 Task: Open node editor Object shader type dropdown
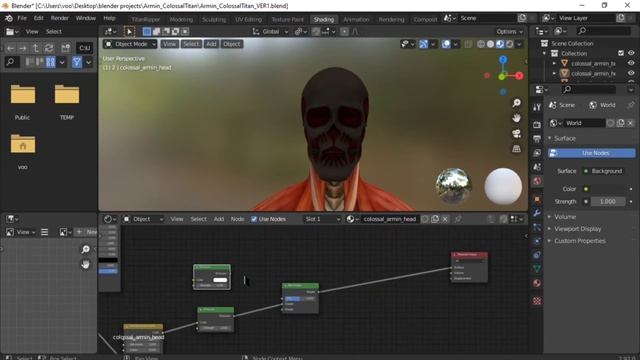tap(143, 219)
